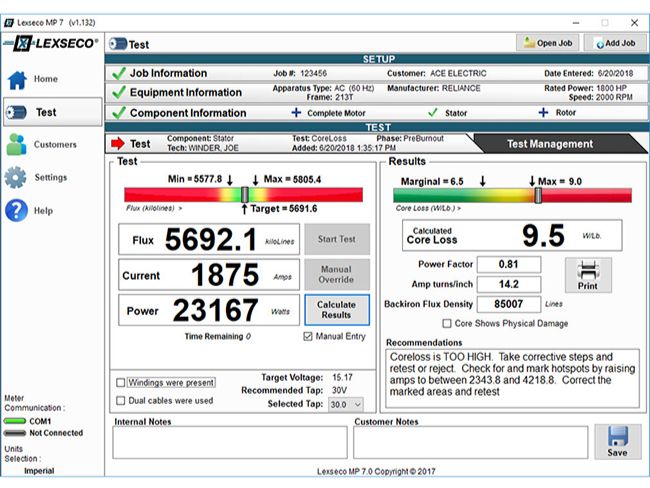Click the Print printer icon
The image size is (650, 488).
click(587, 272)
